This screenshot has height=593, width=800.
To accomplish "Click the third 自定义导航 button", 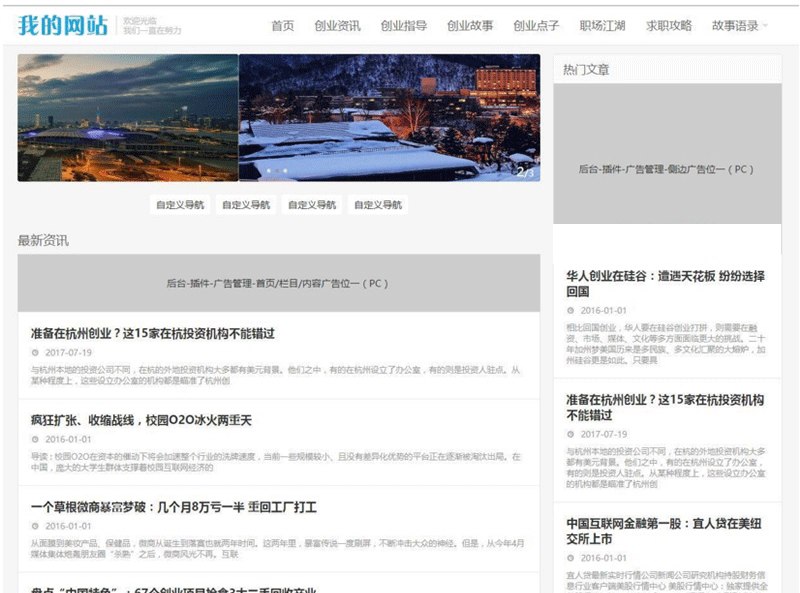I will [x=312, y=205].
